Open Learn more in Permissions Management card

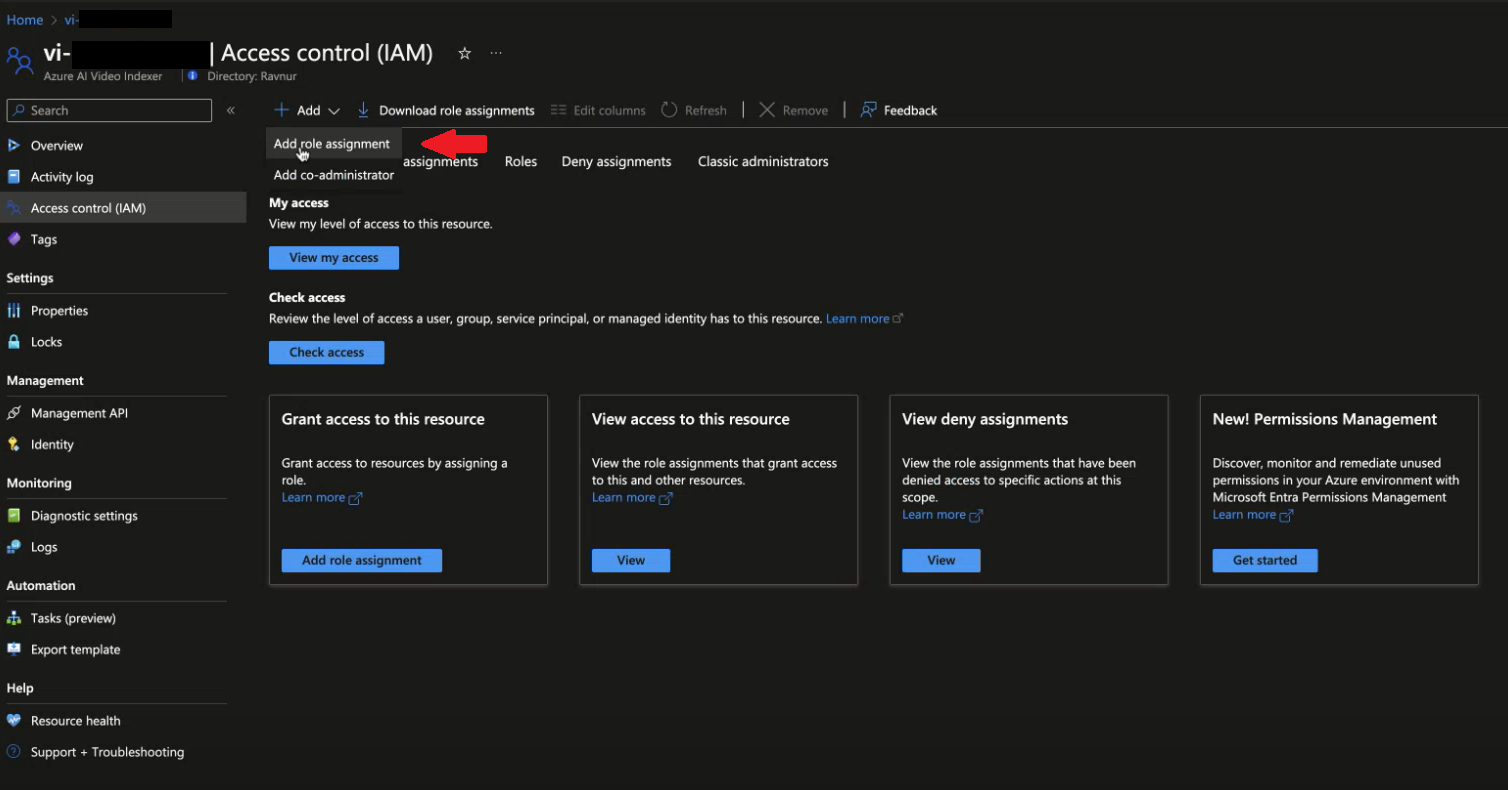tap(1253, 515)
